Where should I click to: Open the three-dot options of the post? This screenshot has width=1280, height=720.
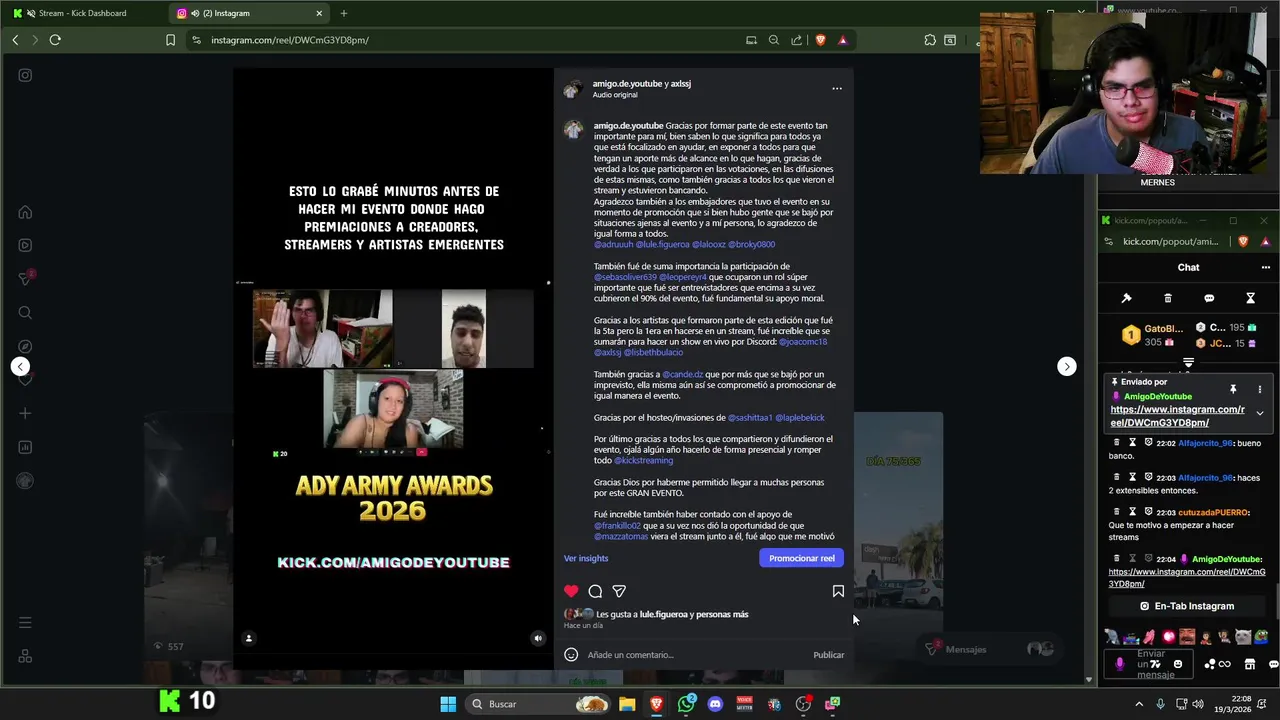click(837, 89)
